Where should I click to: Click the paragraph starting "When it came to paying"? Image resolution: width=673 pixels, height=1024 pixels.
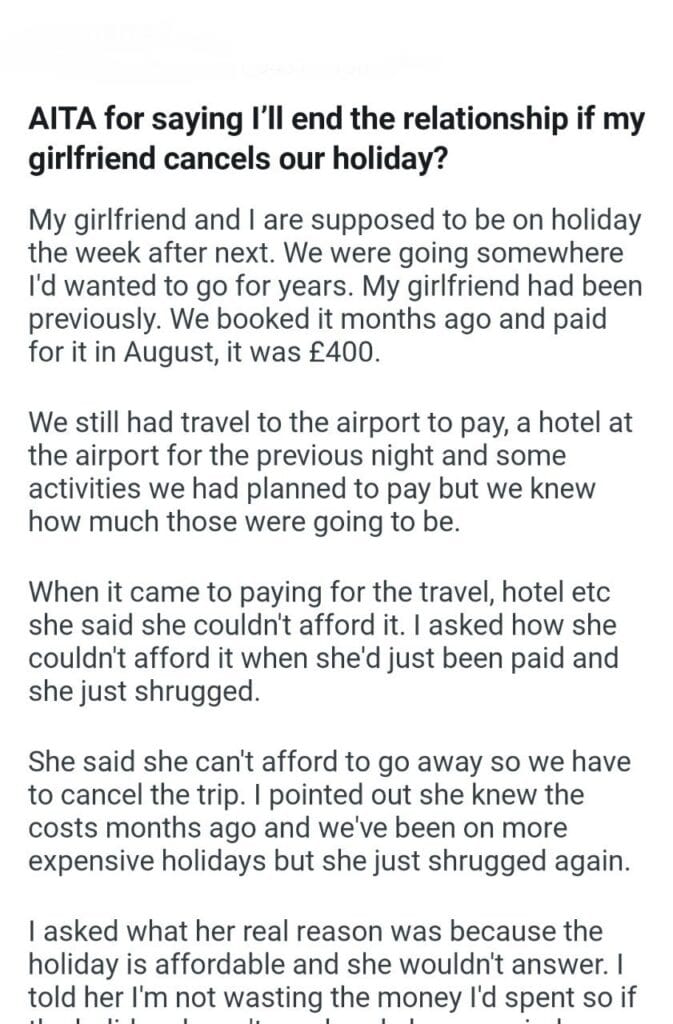(336, 643)
